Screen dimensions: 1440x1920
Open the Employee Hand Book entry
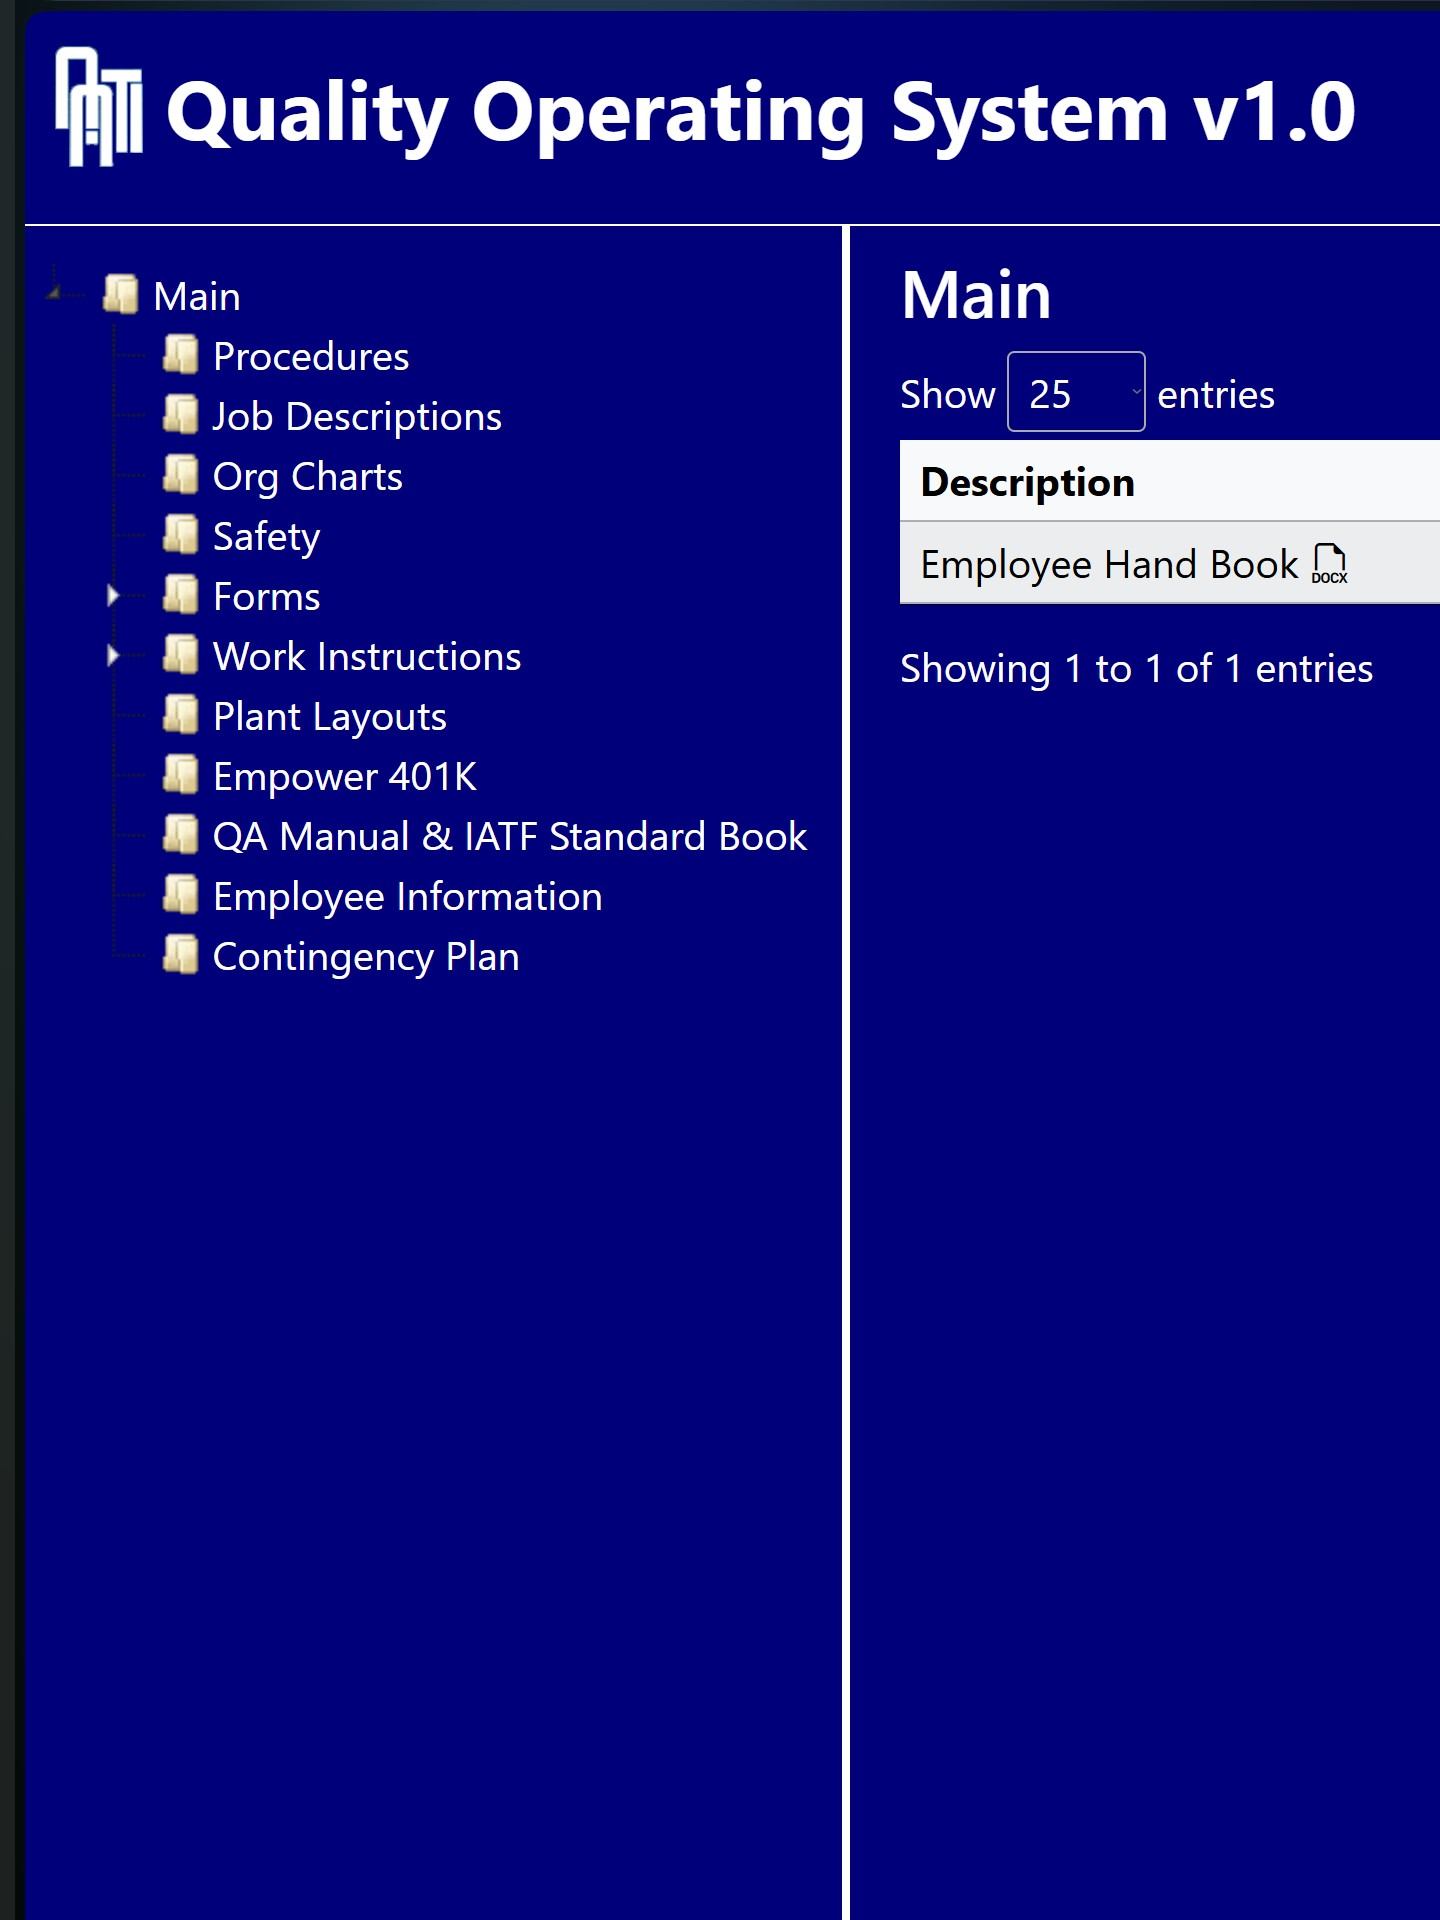(x=1108, y=565)
